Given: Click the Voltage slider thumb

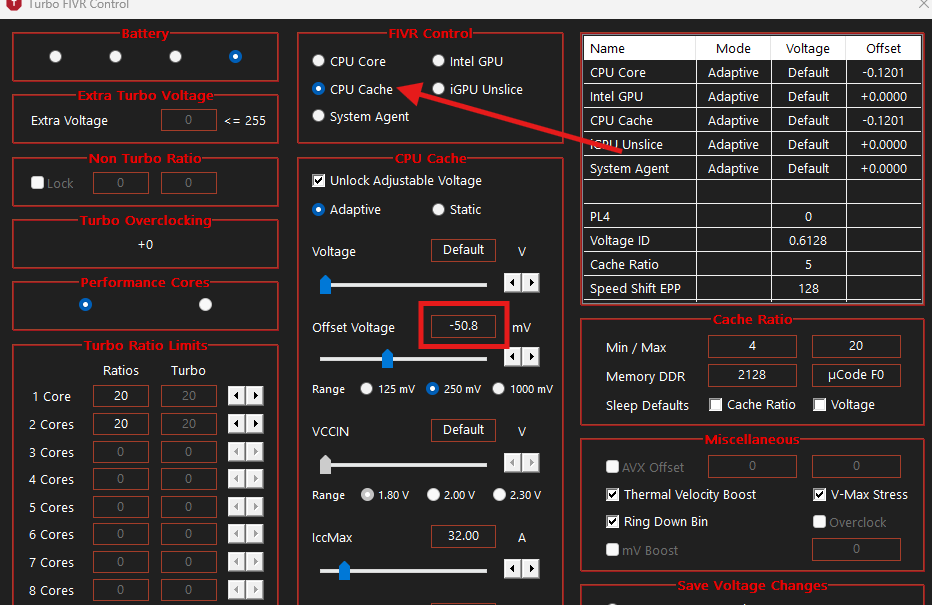Looking at the screenshot, I should (325, 285).
